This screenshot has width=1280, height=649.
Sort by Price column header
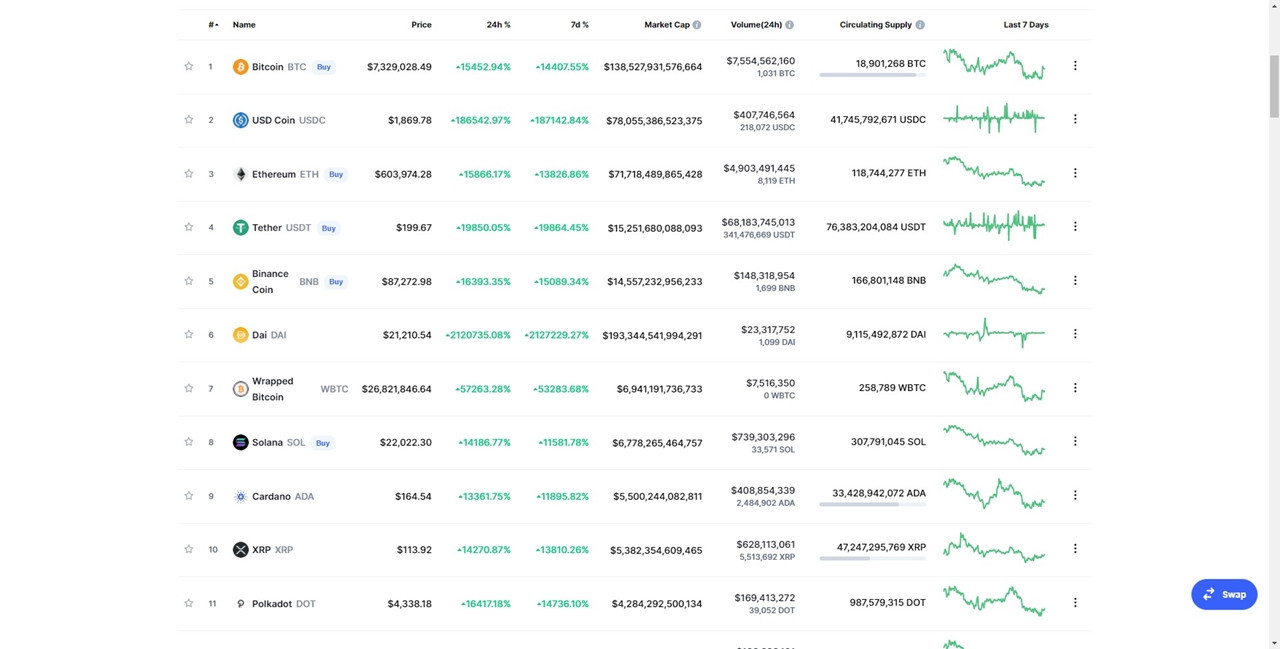[x=421, y=25]
